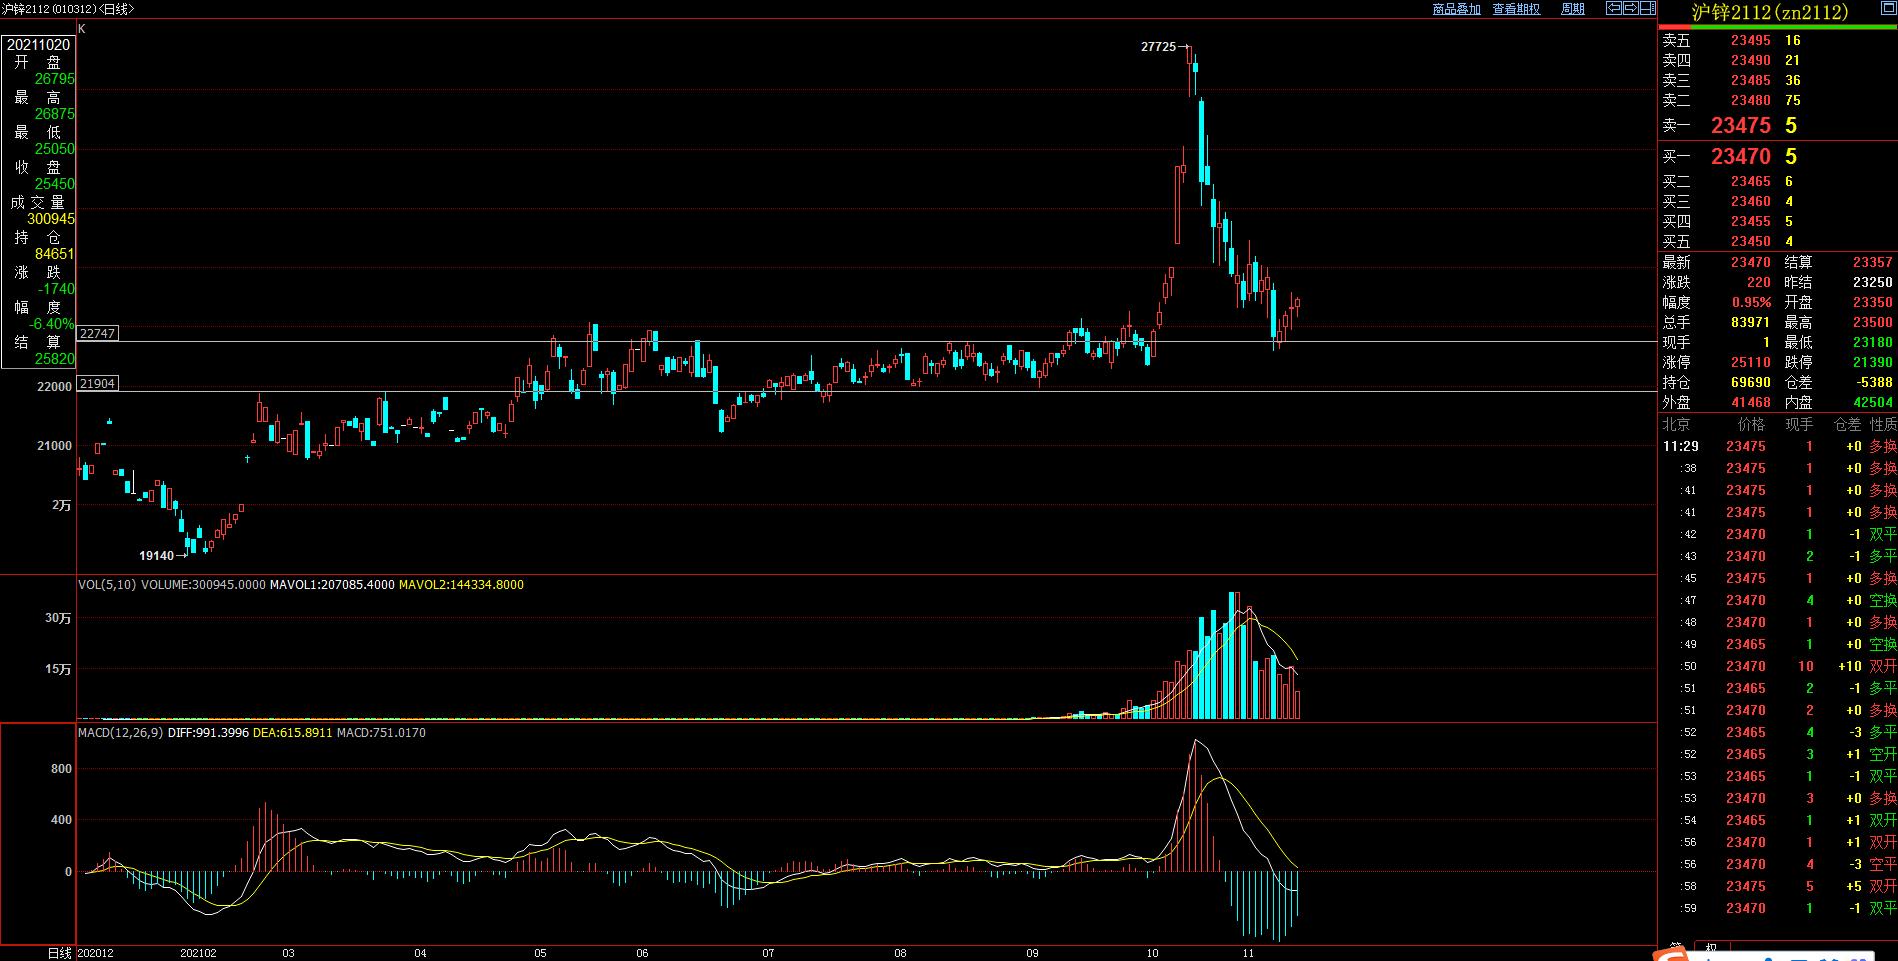The height and width of the screenshot is (961, 1898).
Task: Click the 内盘 value 42504
Action: (1873, 403)
